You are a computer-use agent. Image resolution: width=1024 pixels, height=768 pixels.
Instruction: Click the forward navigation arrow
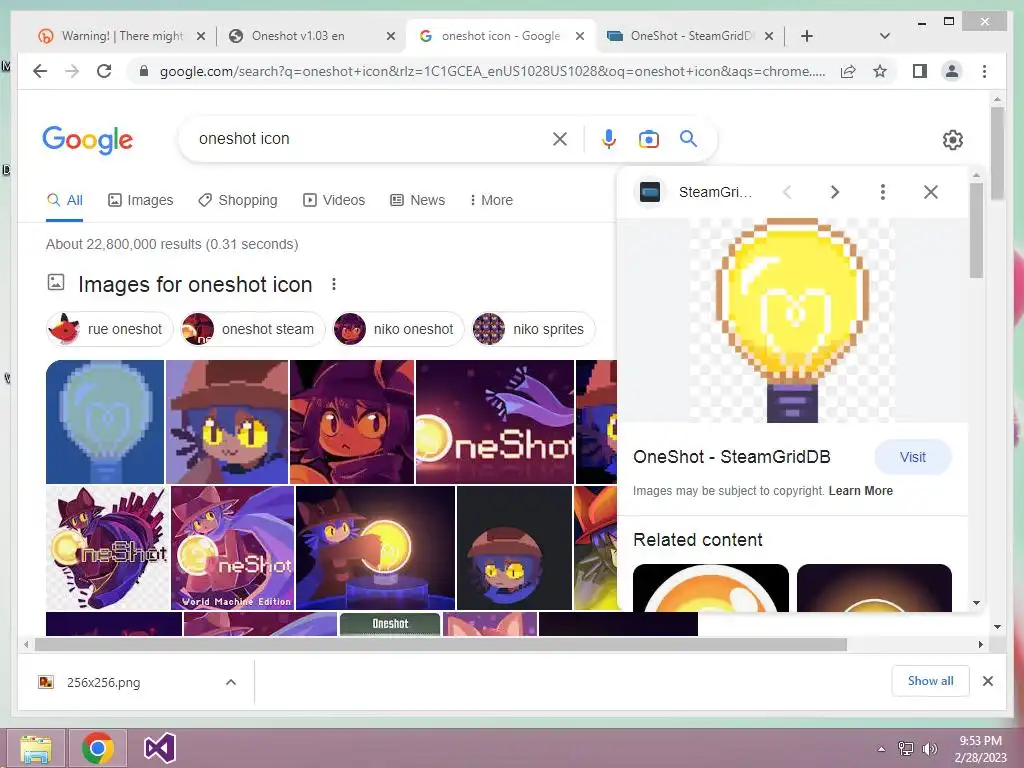pyautogui.click(x=72, y=71)
